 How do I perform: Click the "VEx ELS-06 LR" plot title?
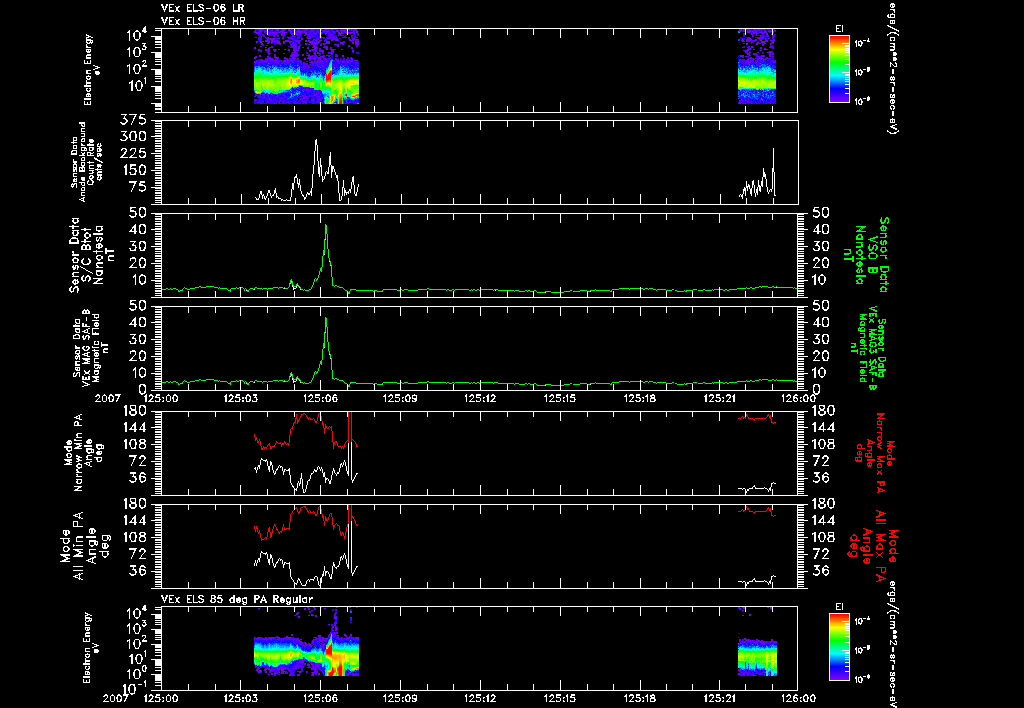click(202, 8)
